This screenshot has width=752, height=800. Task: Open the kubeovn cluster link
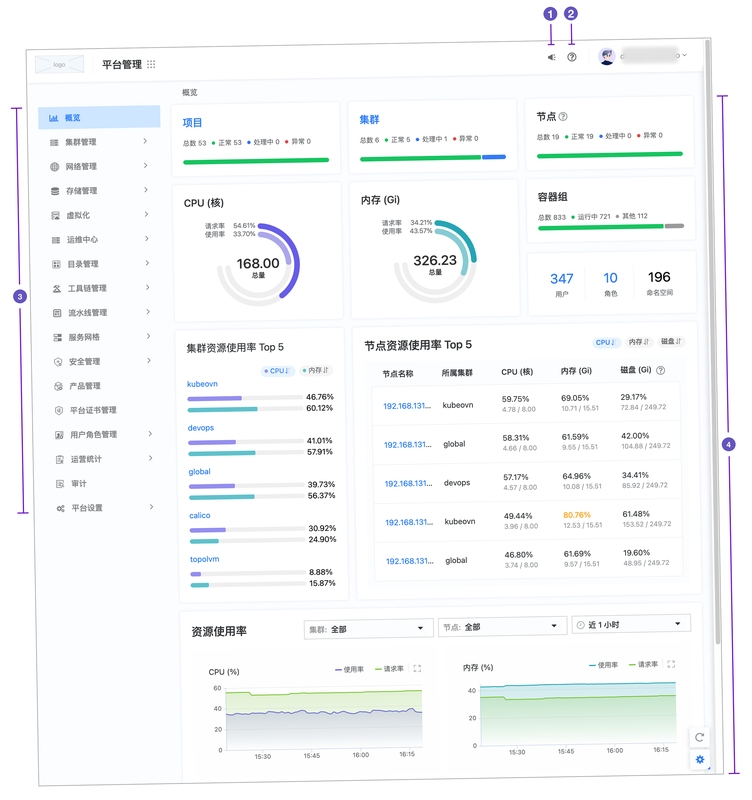(x=202, y=384)
